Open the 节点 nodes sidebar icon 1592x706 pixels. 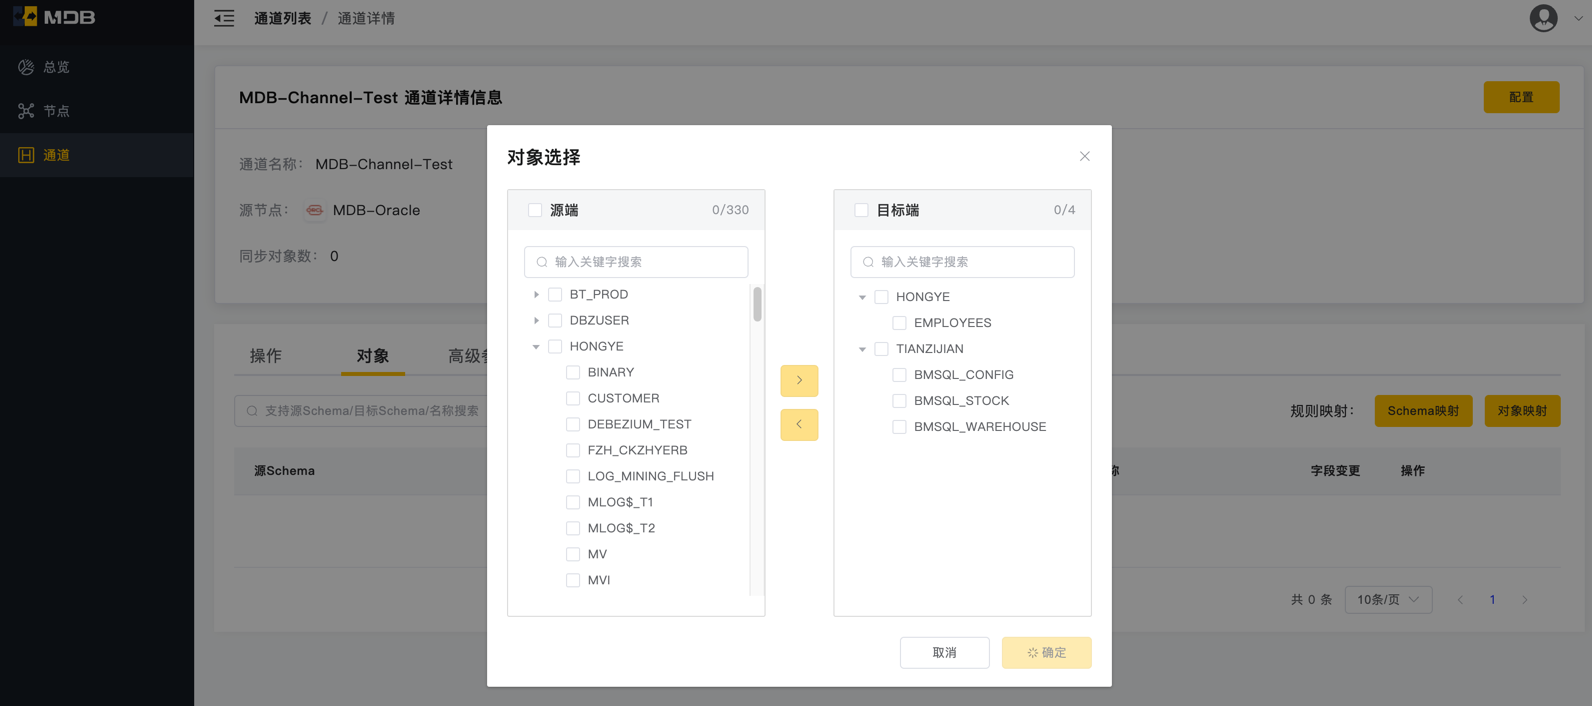[x=26, y=111]
